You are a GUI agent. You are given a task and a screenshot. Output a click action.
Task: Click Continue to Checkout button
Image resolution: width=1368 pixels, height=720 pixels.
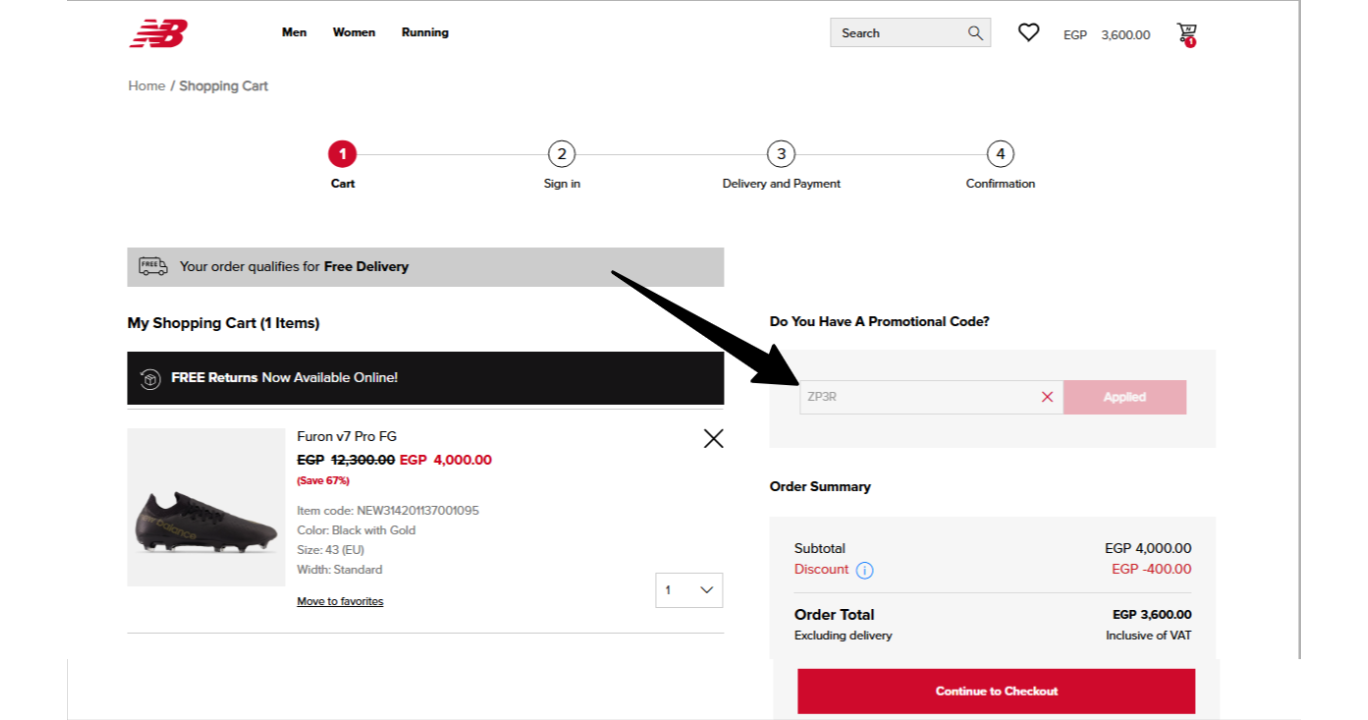point(996,691)
